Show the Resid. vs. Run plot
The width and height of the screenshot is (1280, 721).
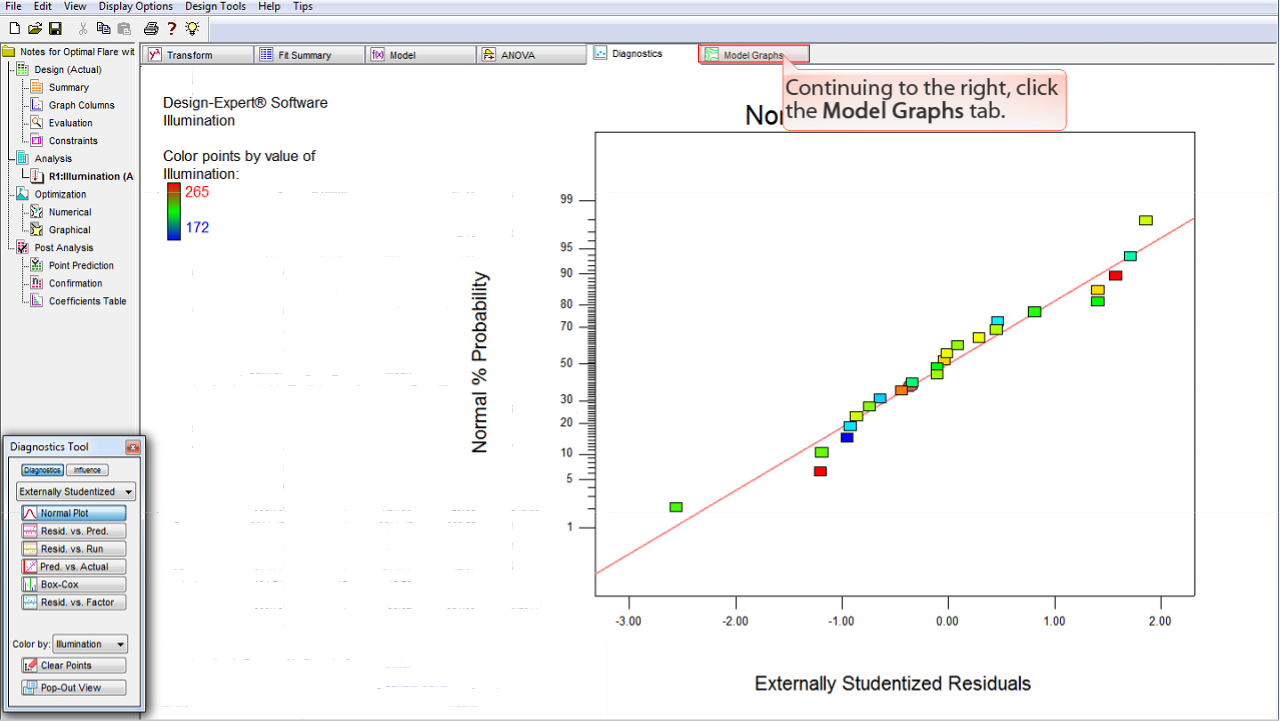73,549
